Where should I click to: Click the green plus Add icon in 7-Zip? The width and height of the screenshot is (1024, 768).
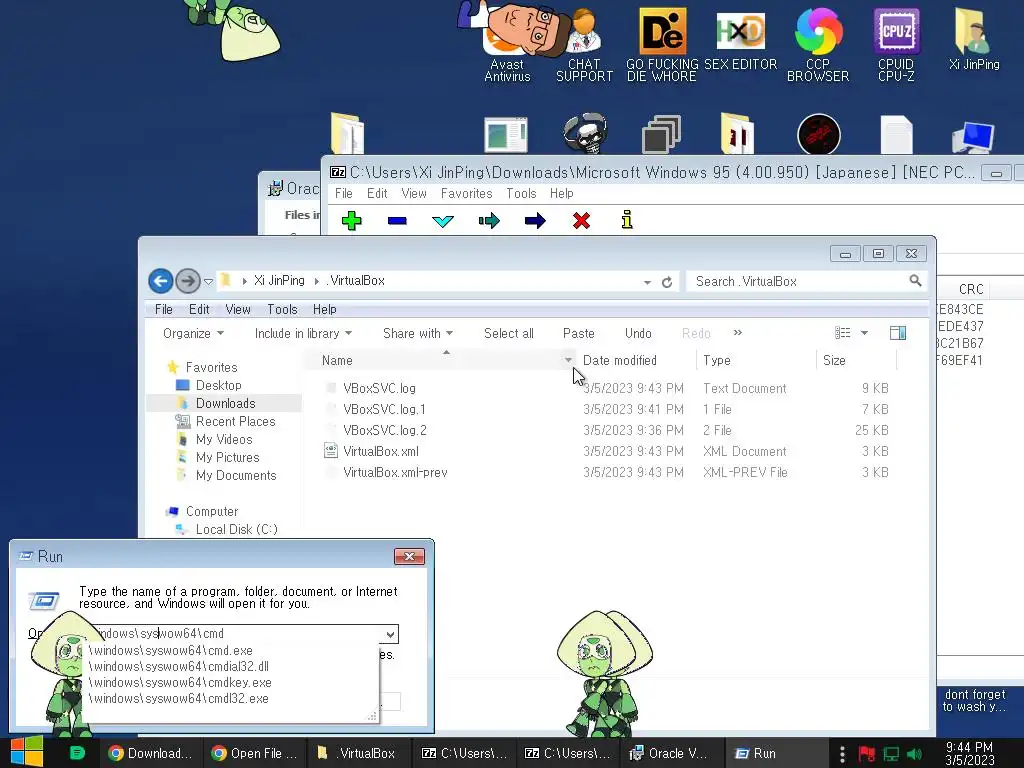[x=351, y=221]
